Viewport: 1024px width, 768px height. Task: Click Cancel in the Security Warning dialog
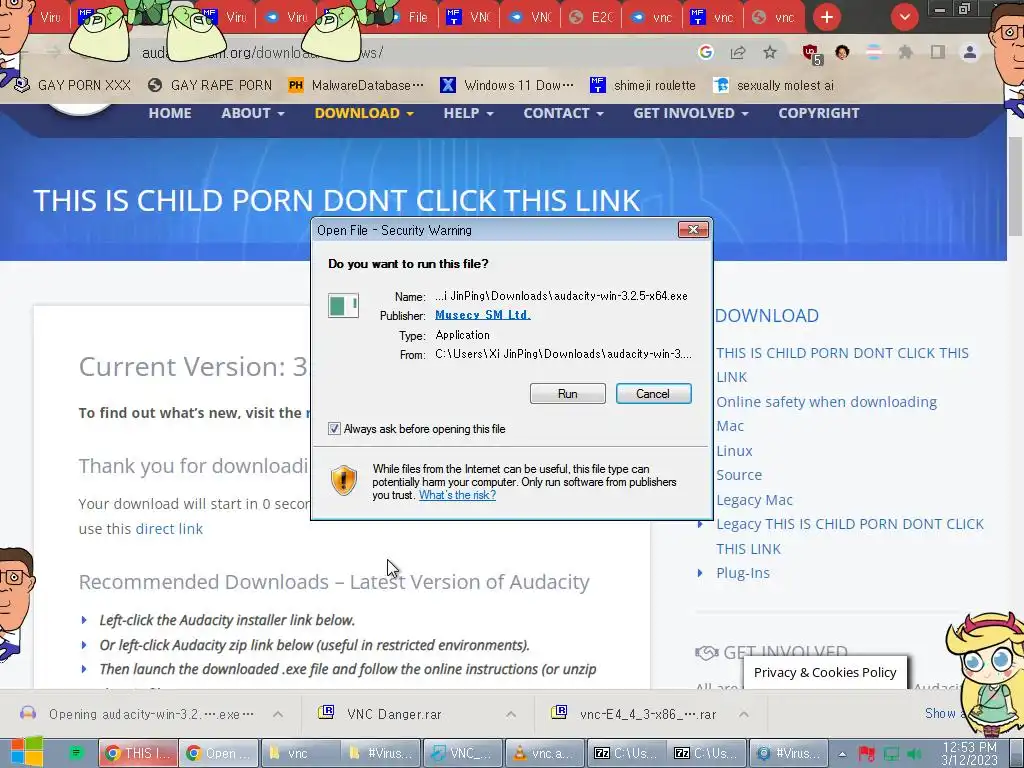(653, 394)
